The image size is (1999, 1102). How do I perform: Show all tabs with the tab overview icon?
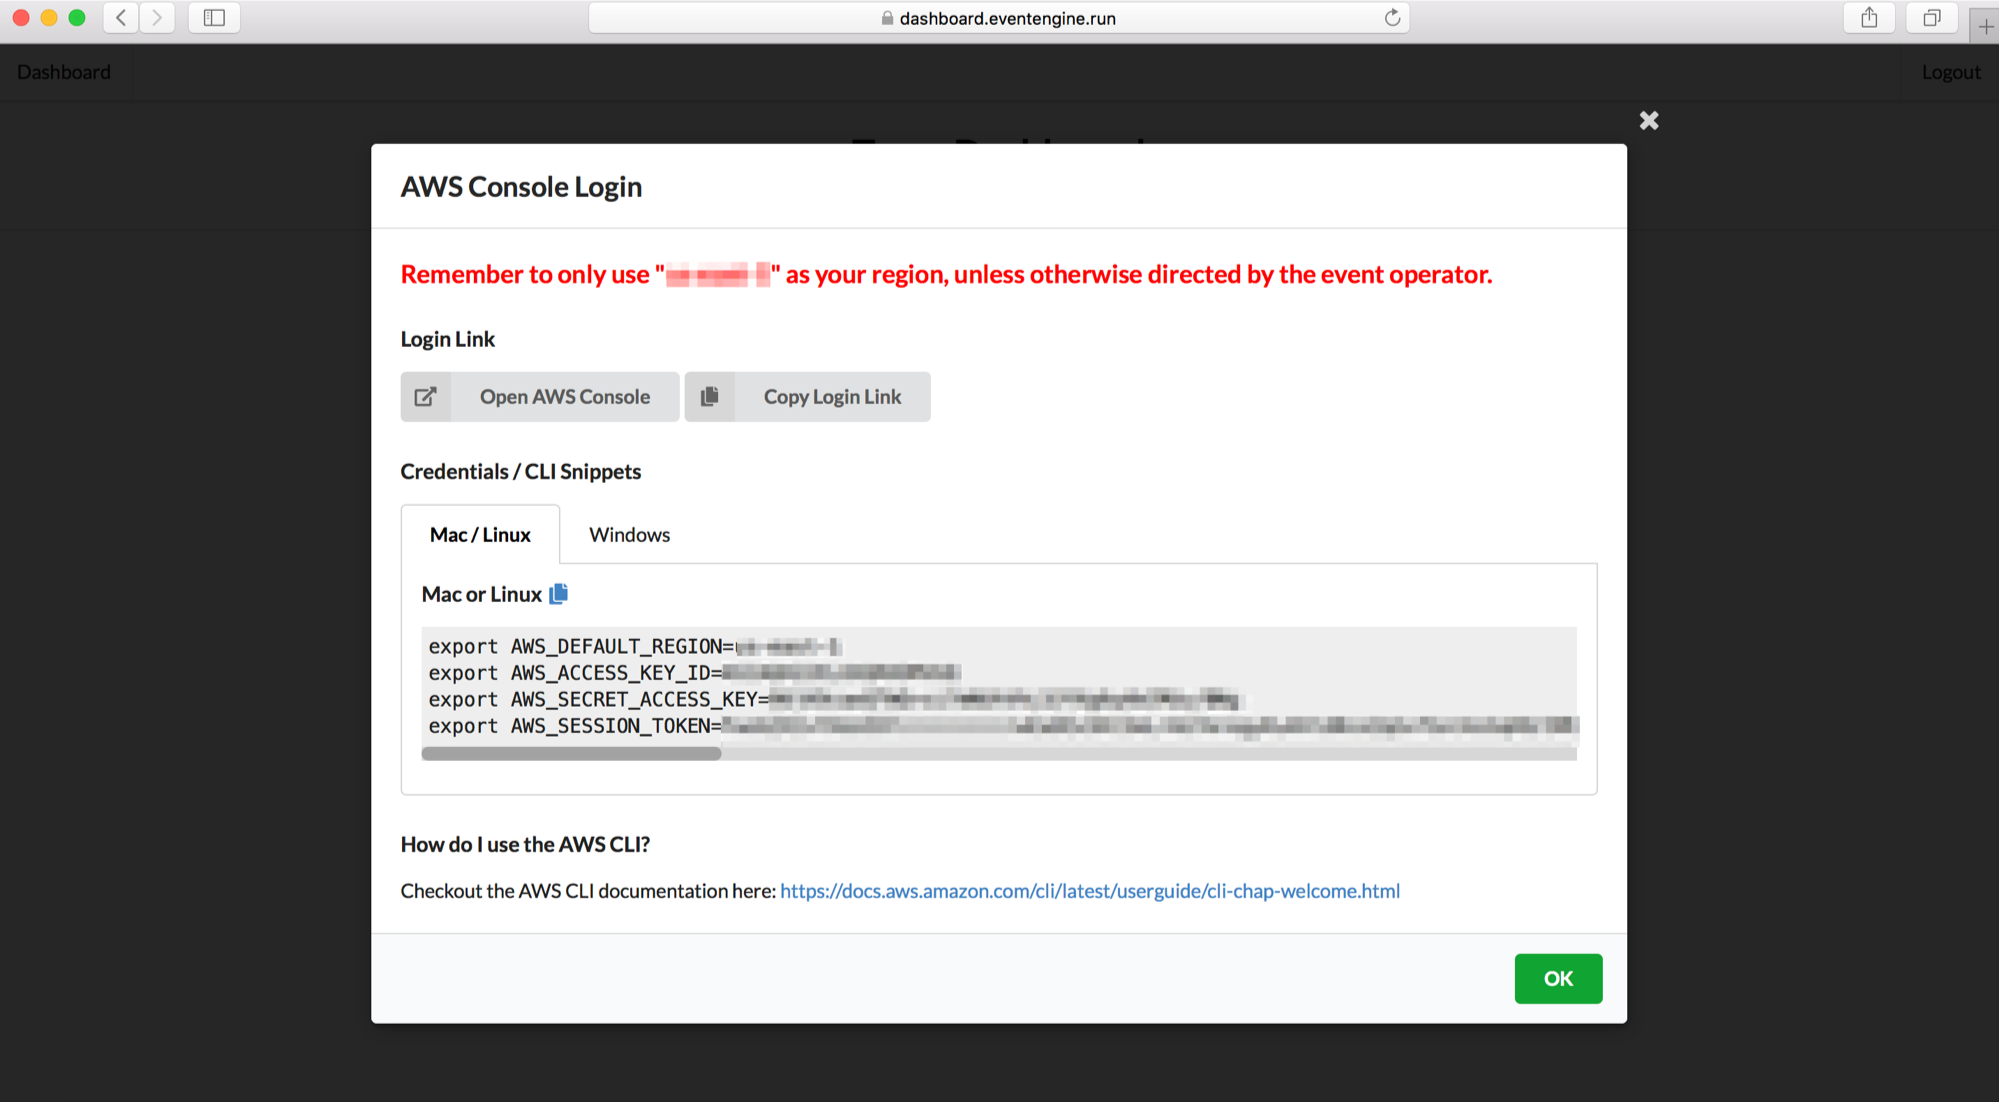pos(1932,17)
